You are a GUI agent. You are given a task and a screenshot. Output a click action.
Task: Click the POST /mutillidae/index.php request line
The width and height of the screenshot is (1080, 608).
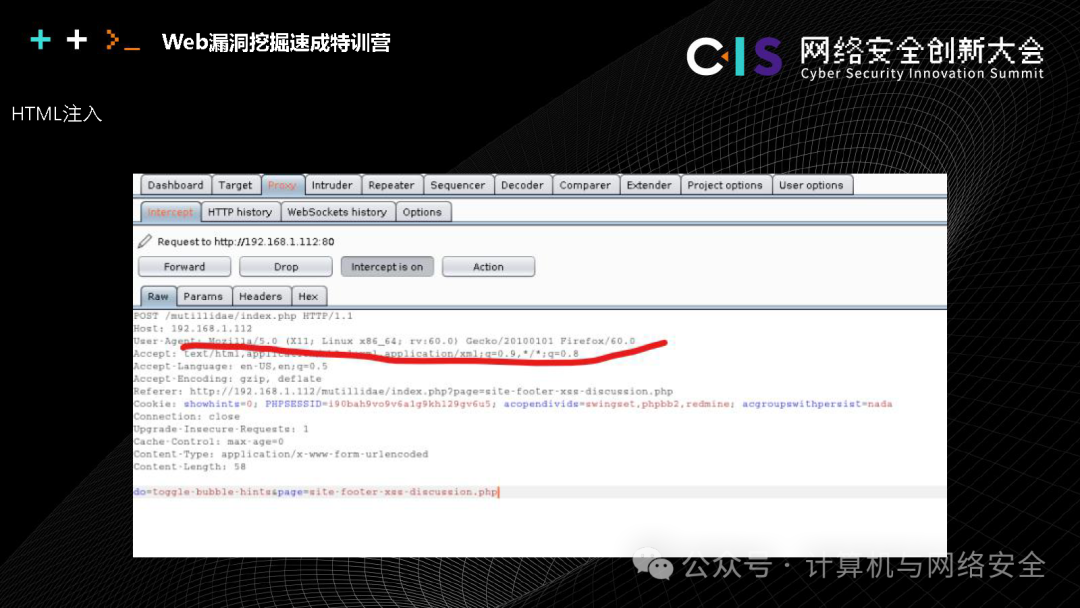[x=243, y=316]
